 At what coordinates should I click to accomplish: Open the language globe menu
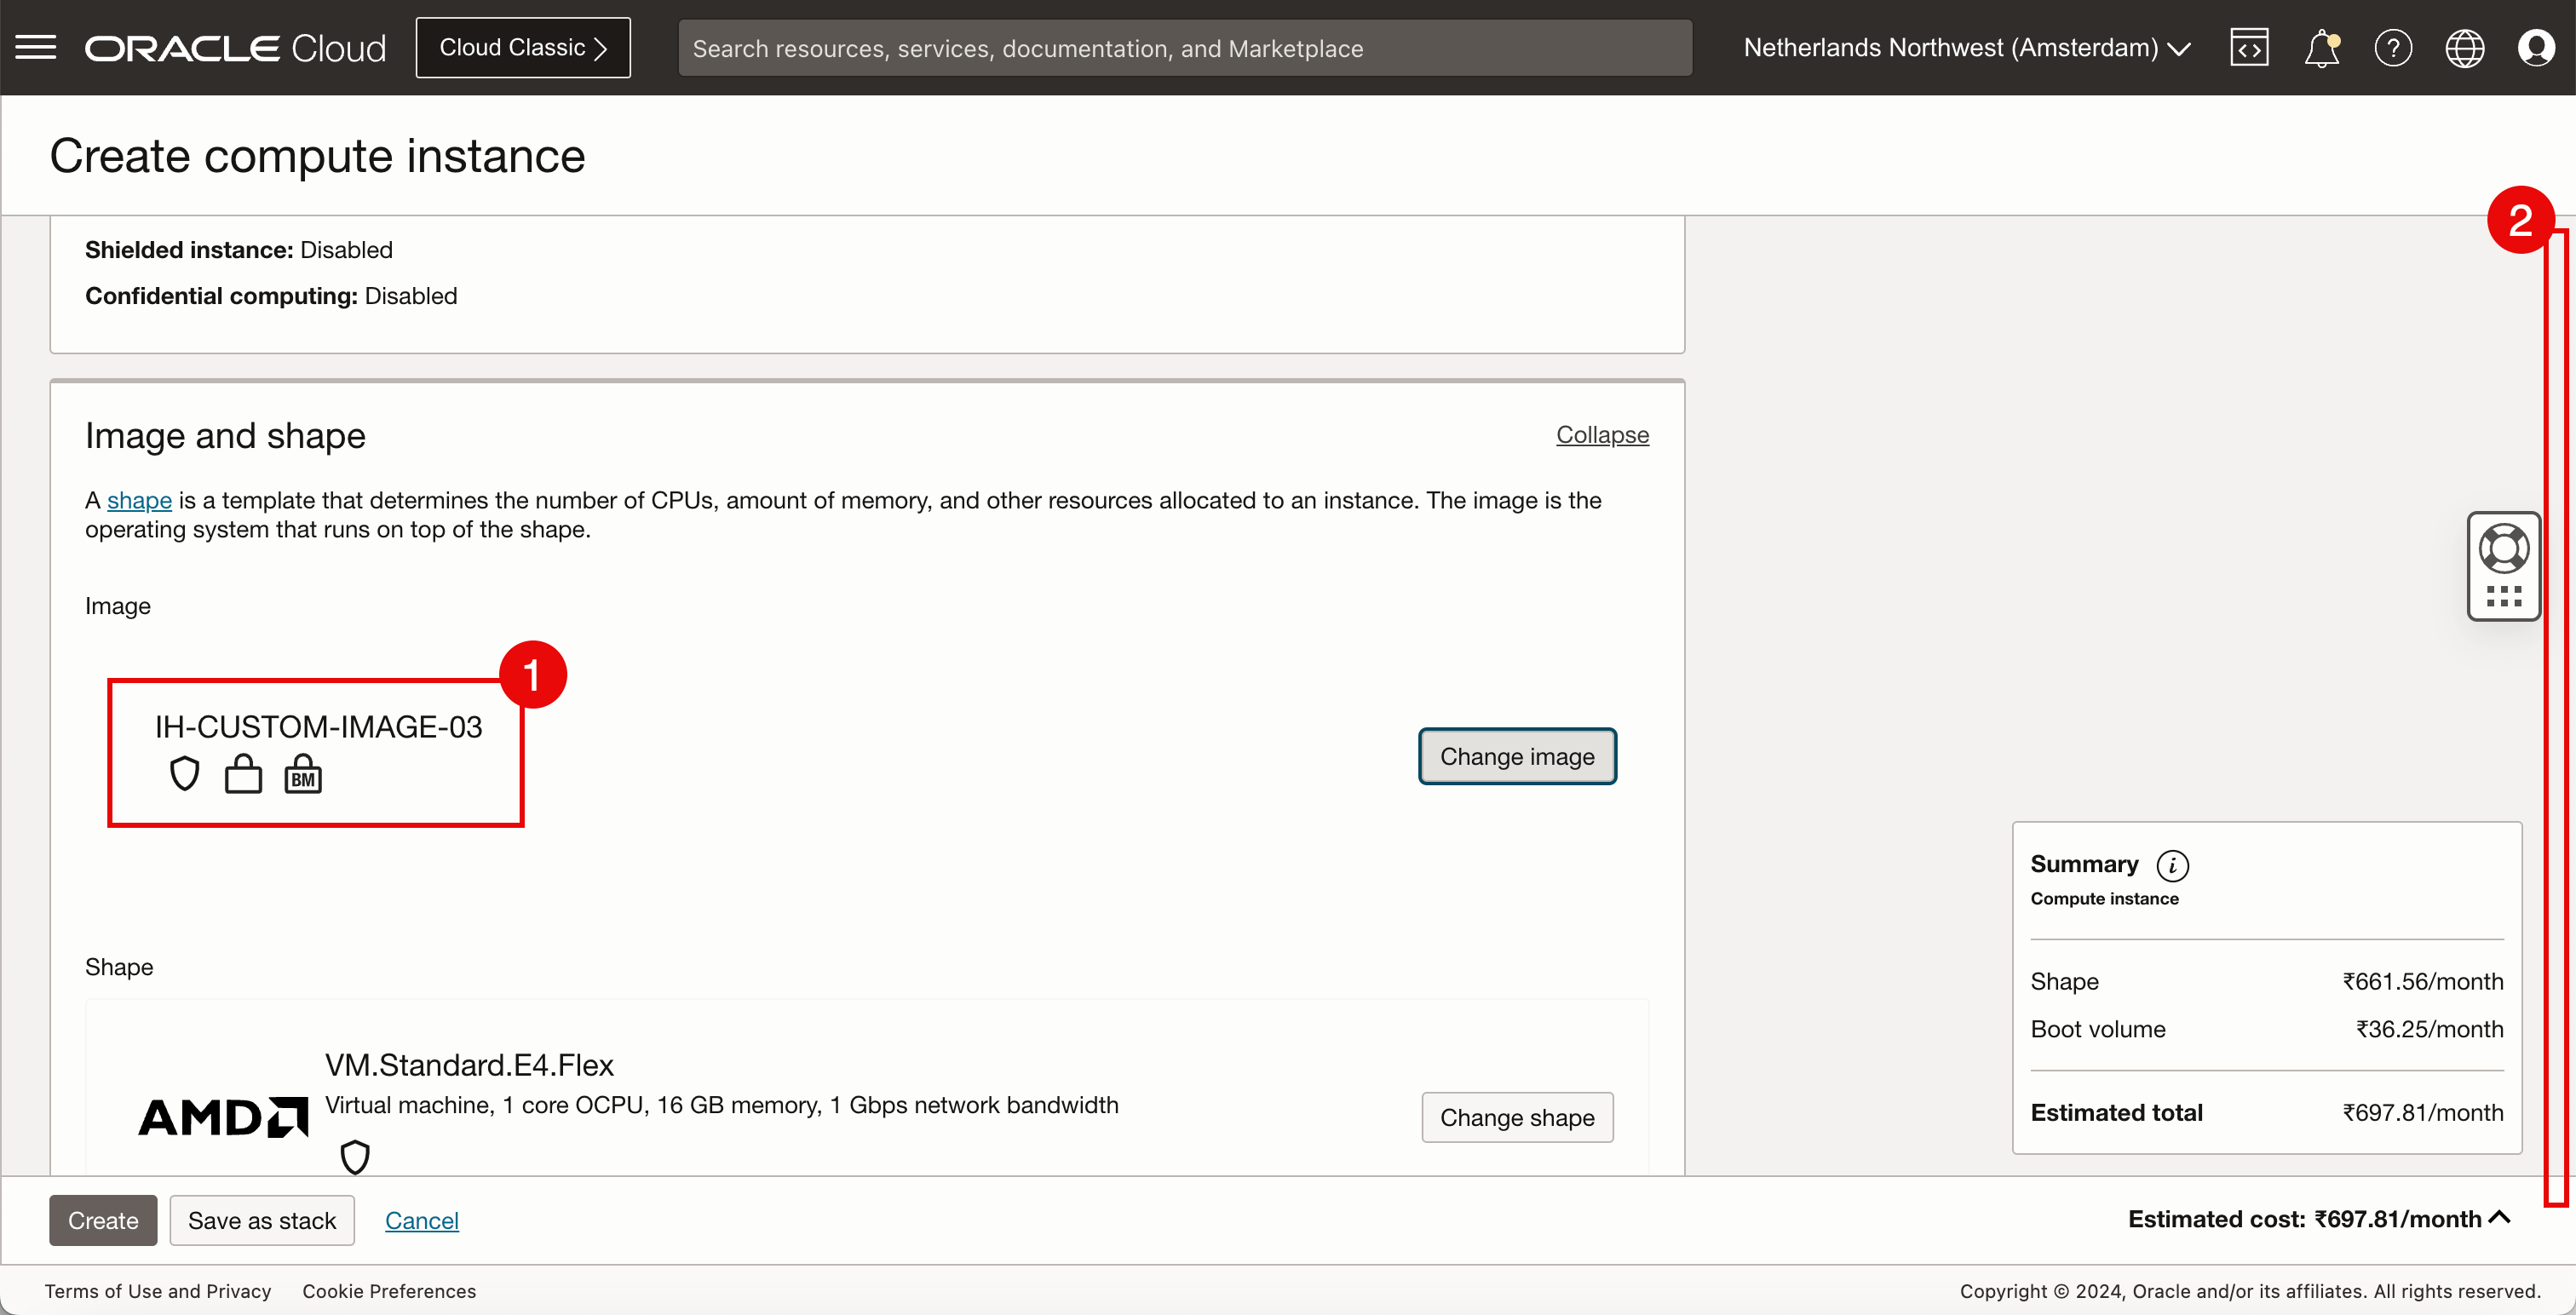pos(2464,47)
